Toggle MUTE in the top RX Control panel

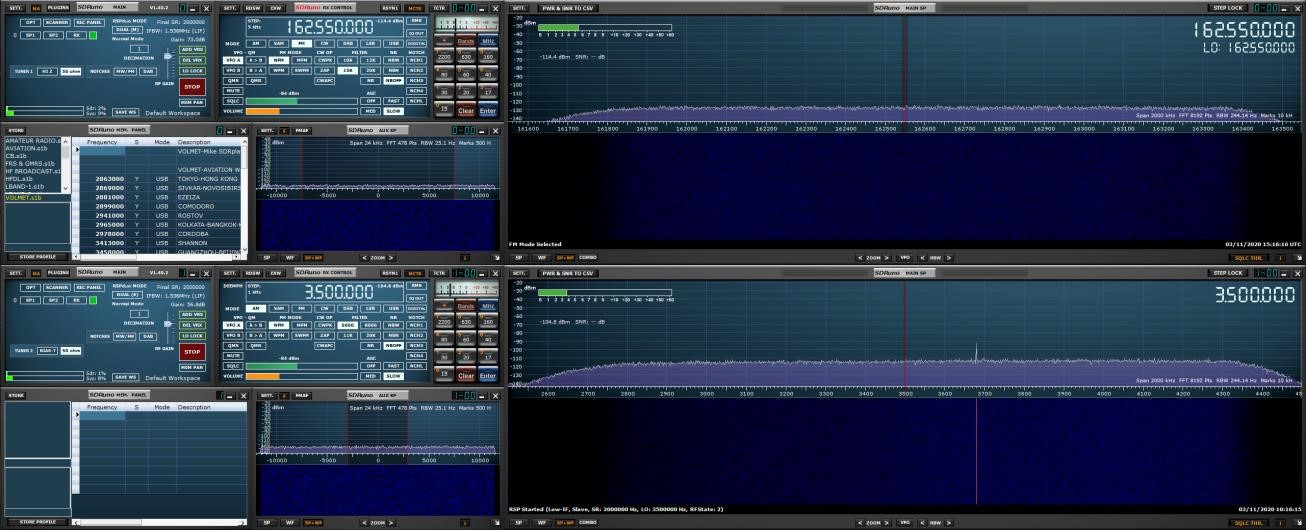pos(232,90)
